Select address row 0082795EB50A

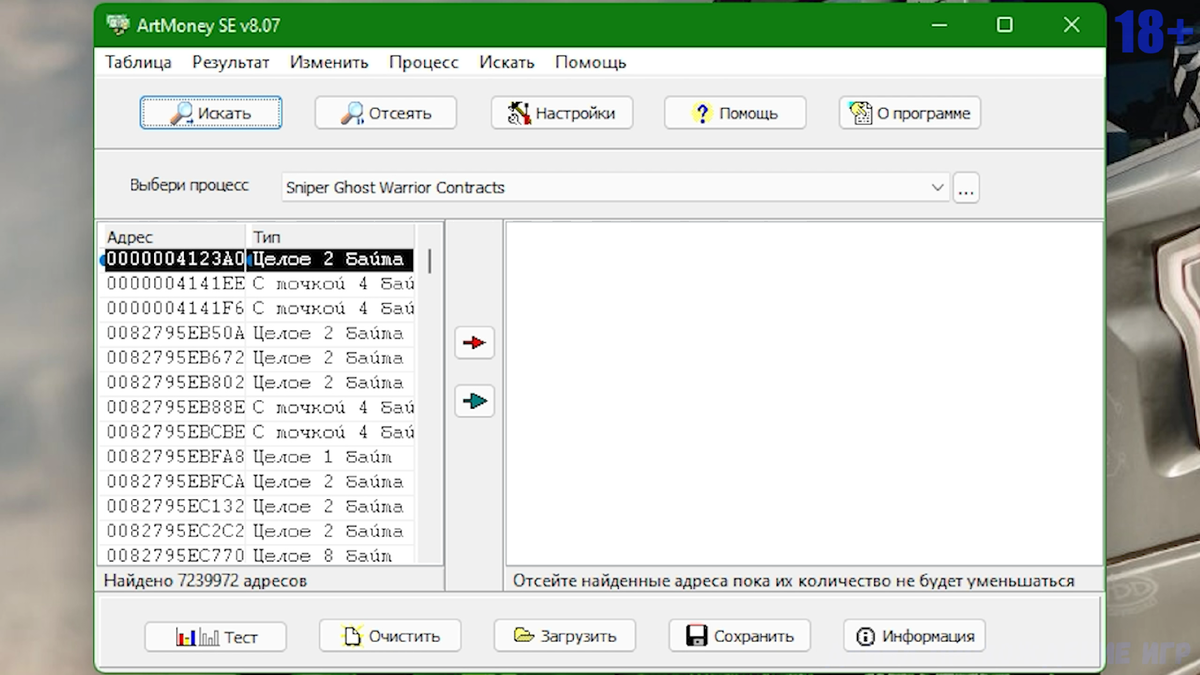click(259, 333)
